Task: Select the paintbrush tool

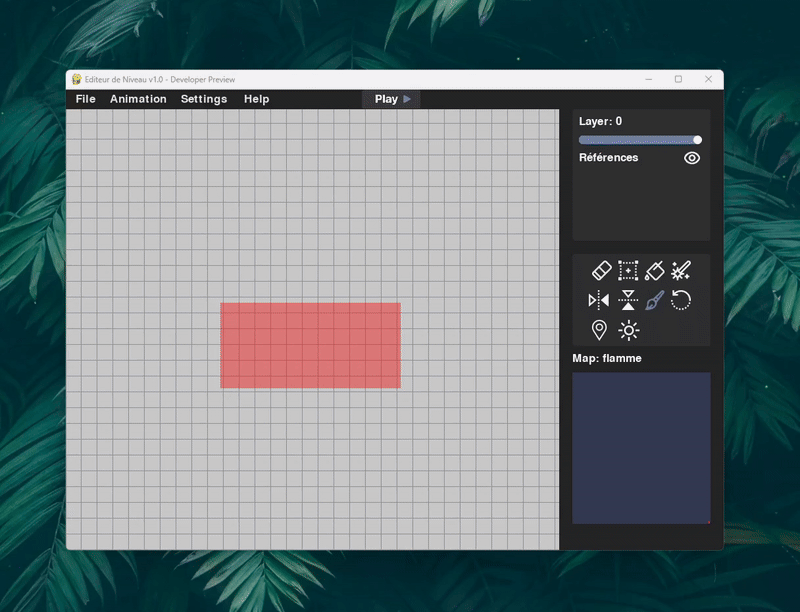Action: pos(655,300)
